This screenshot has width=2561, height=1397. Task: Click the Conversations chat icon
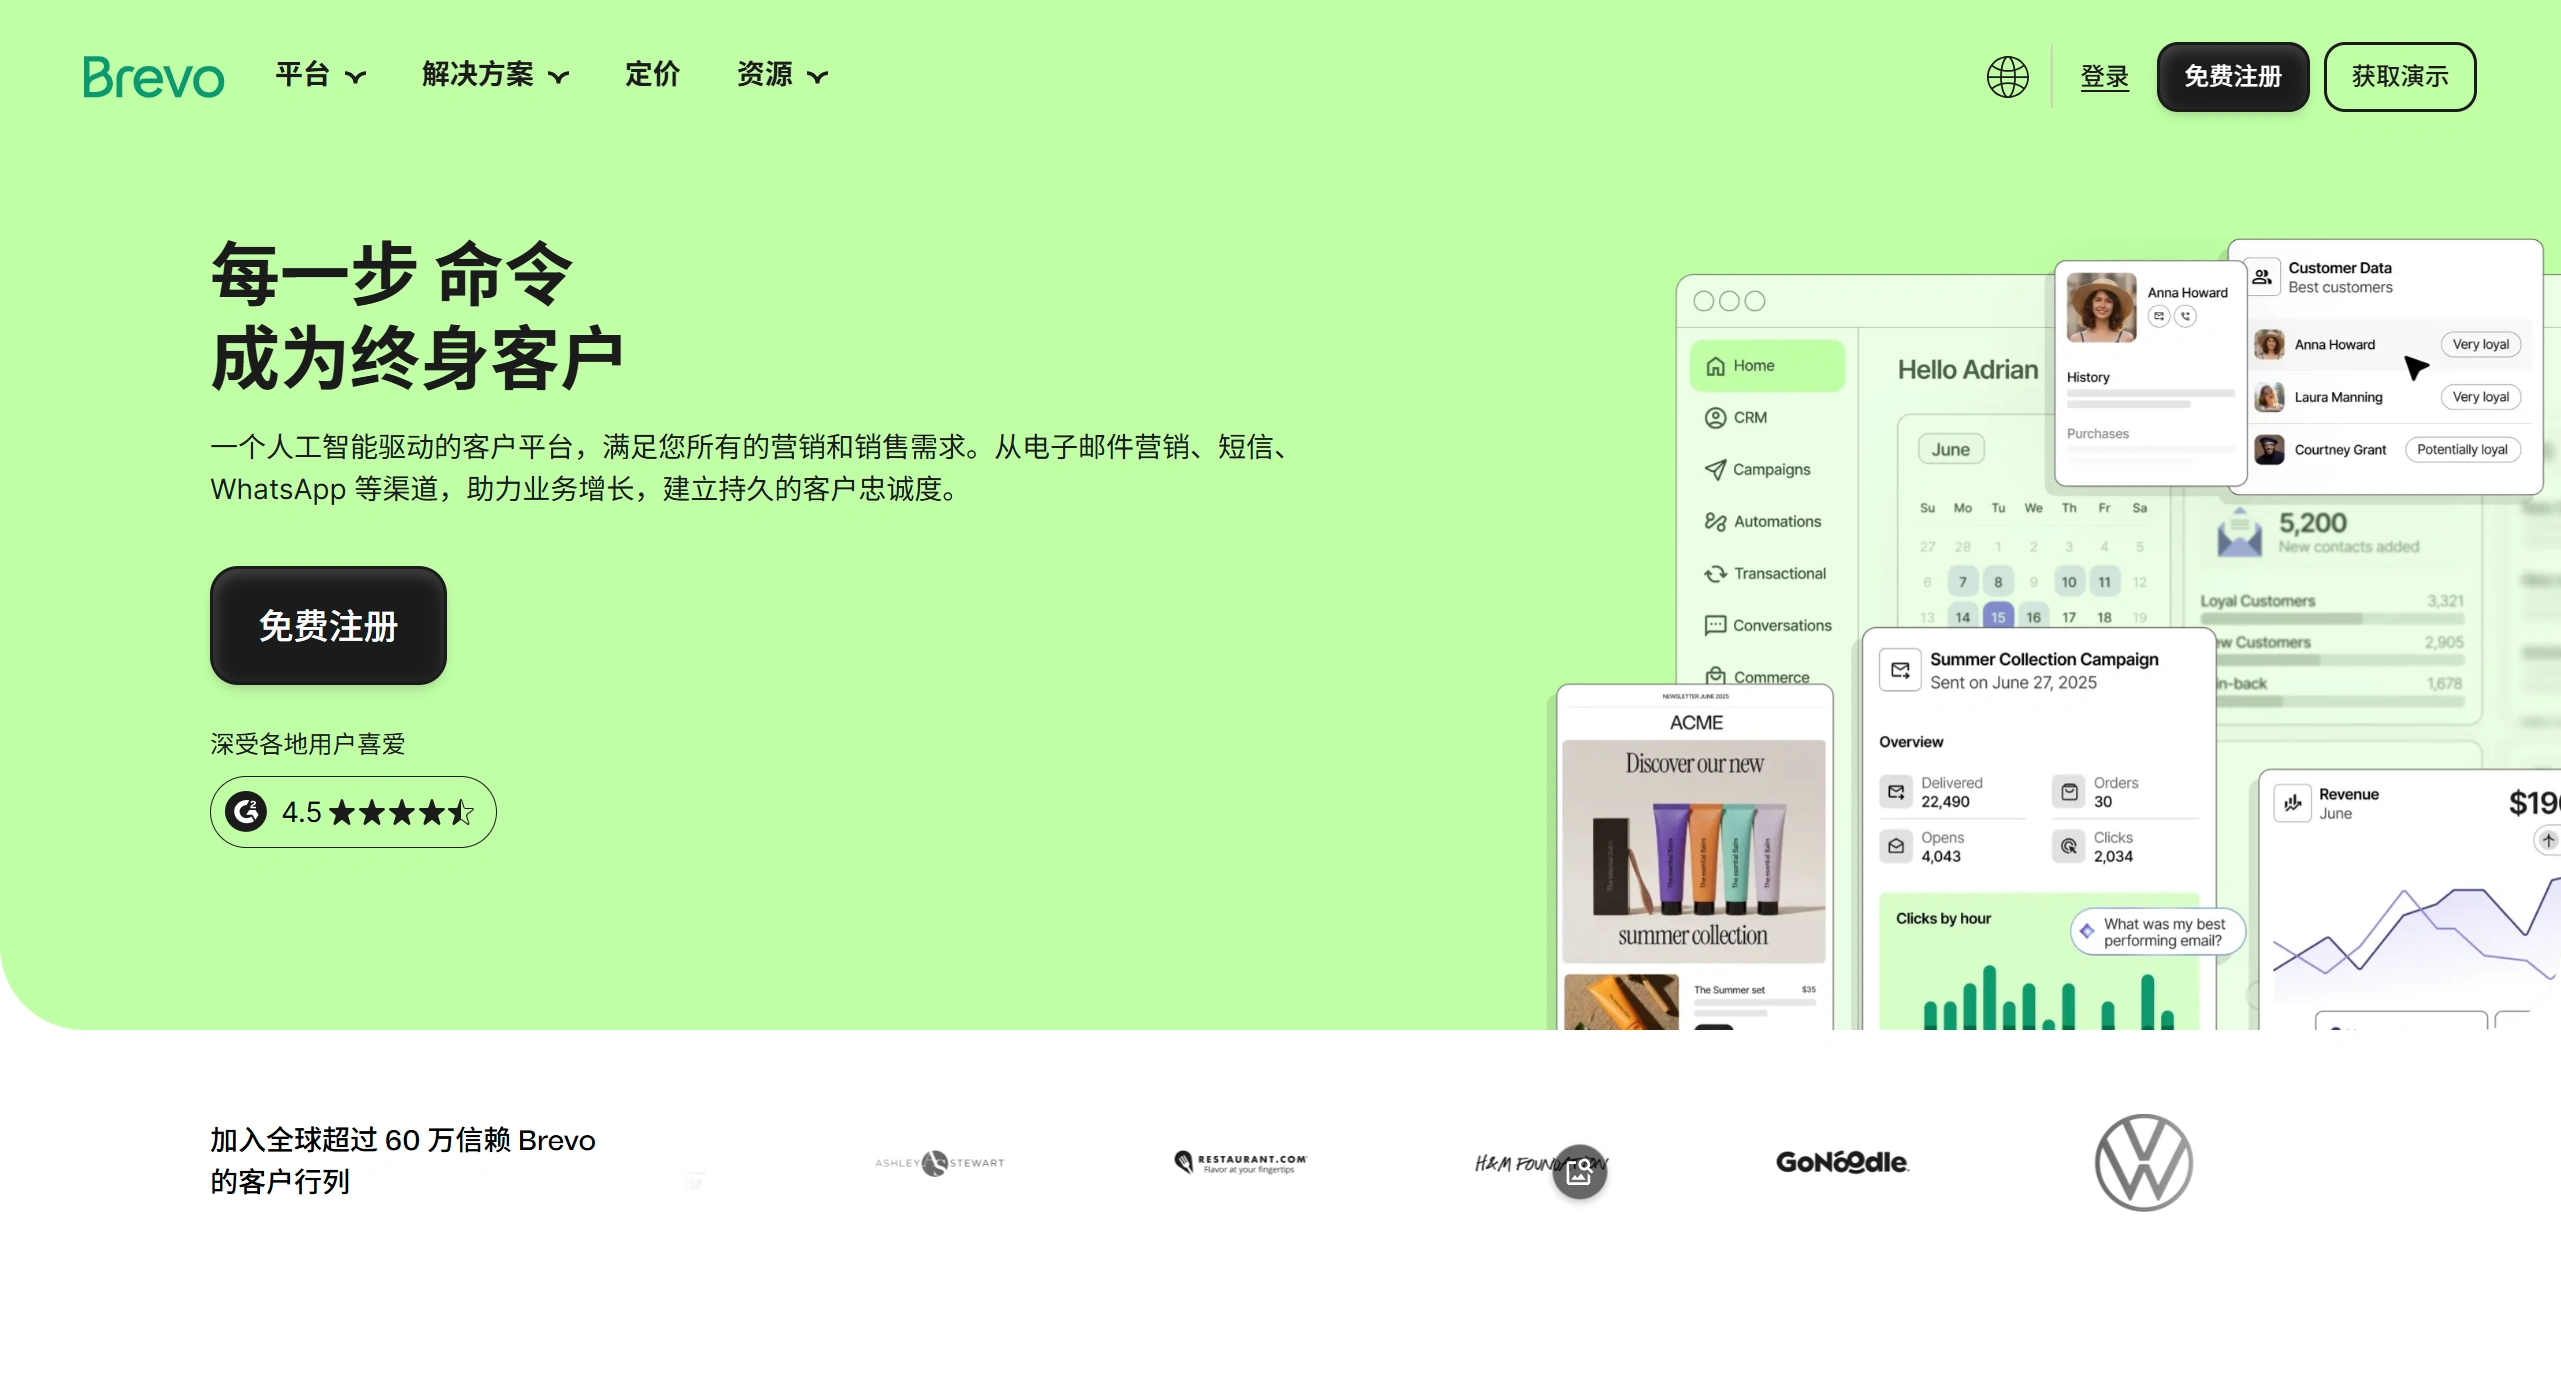[1715, 626]
